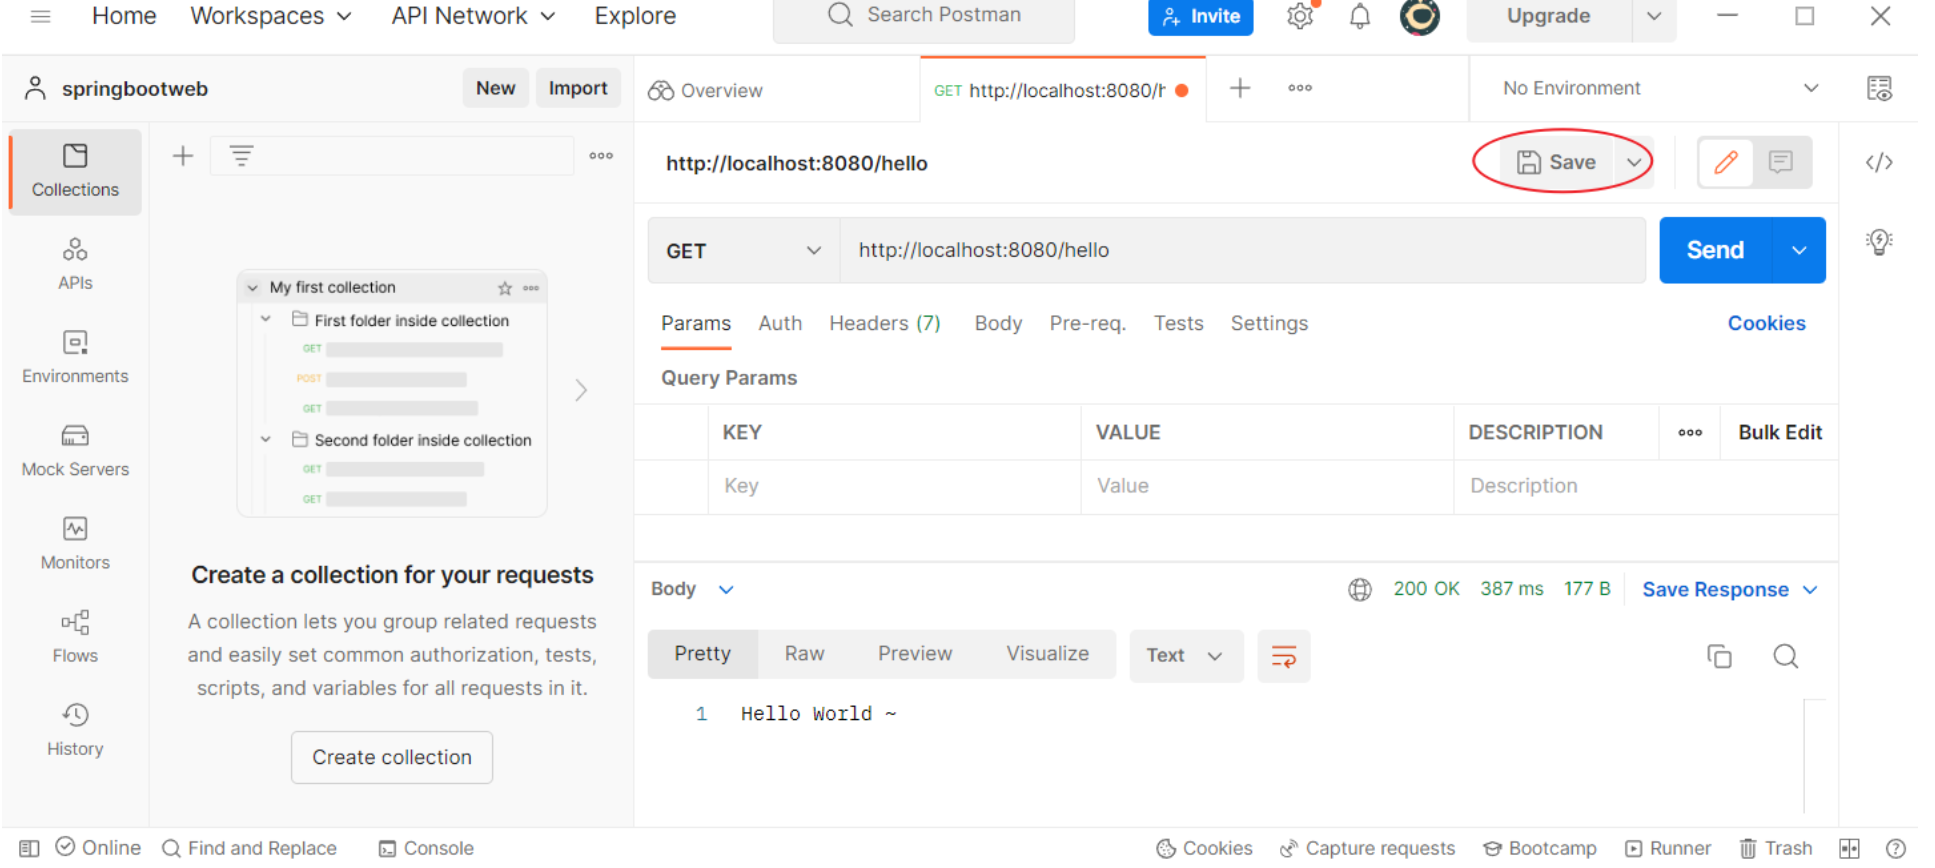Open Monitors in the sidebar
This screenshot has width=1935, height=868.
coord(75,543)
